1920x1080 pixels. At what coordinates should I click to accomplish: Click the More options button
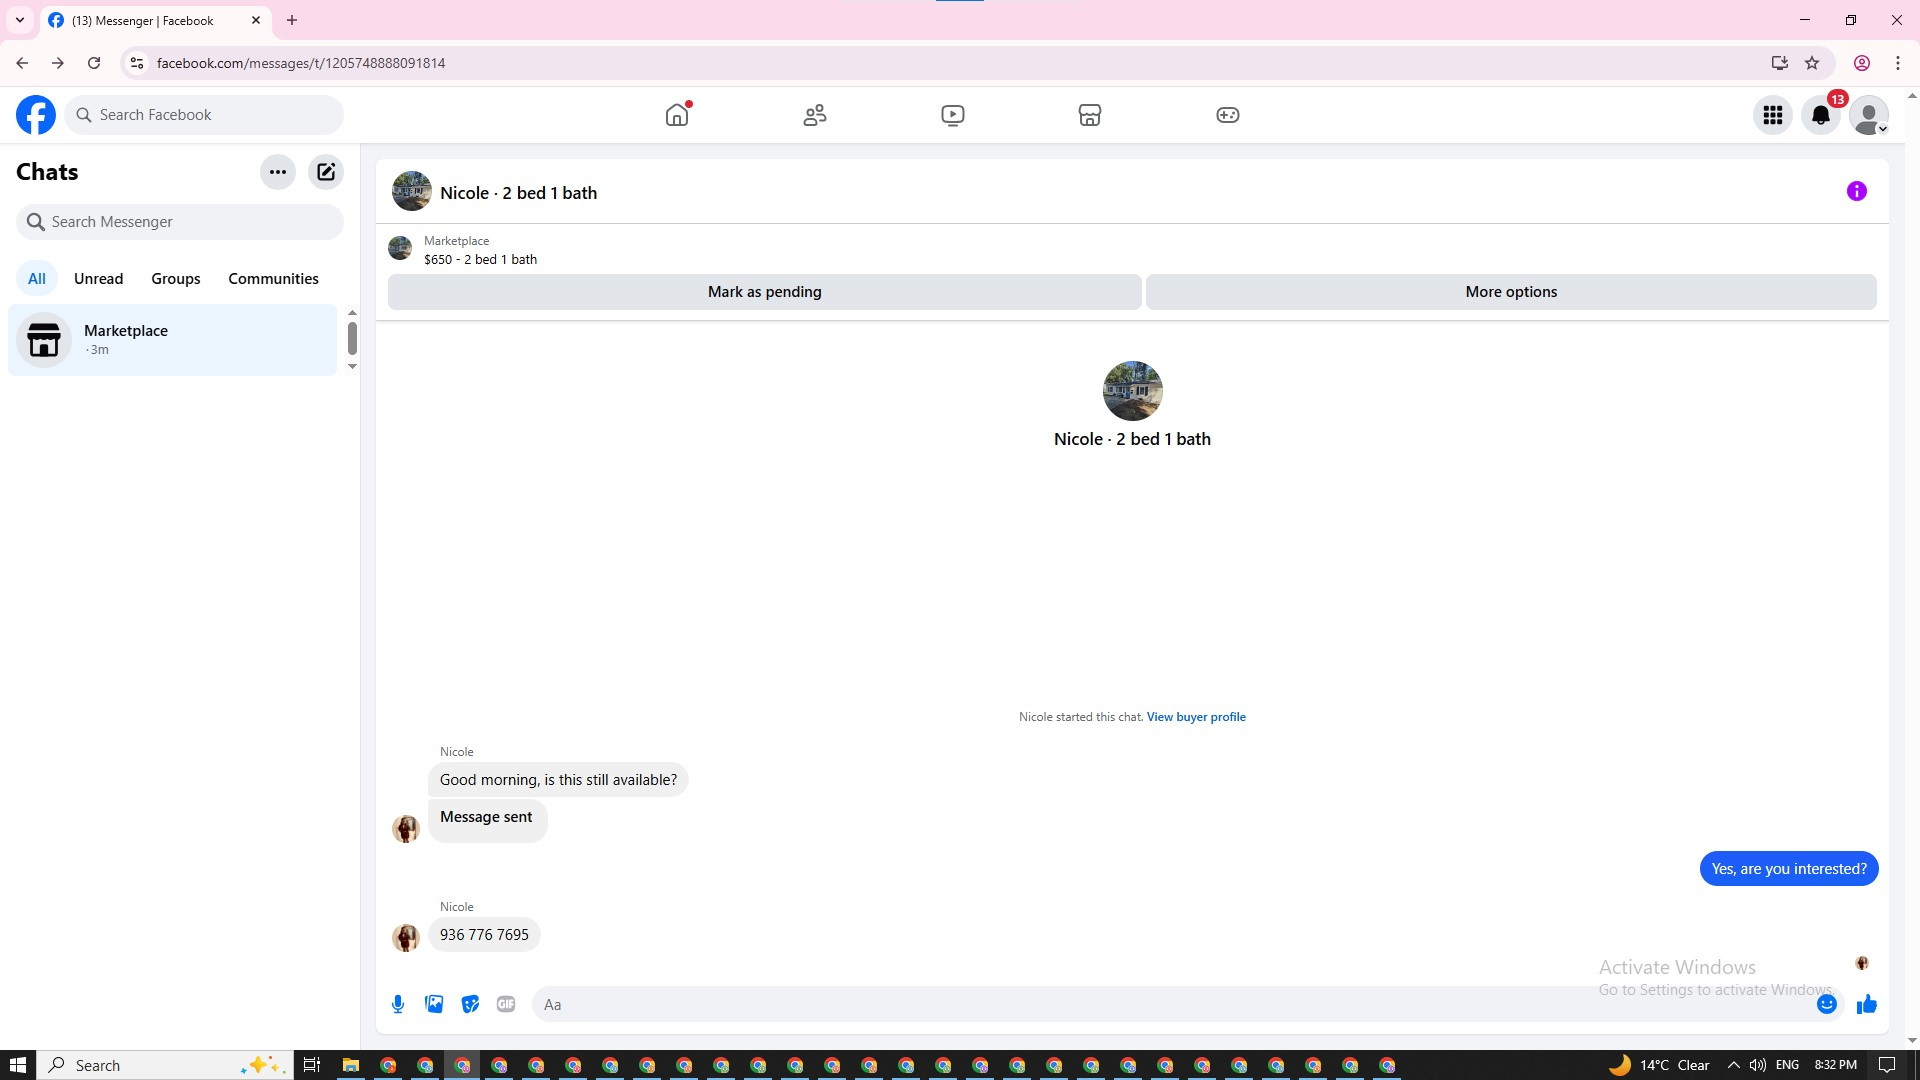(x=1510, y=292)
